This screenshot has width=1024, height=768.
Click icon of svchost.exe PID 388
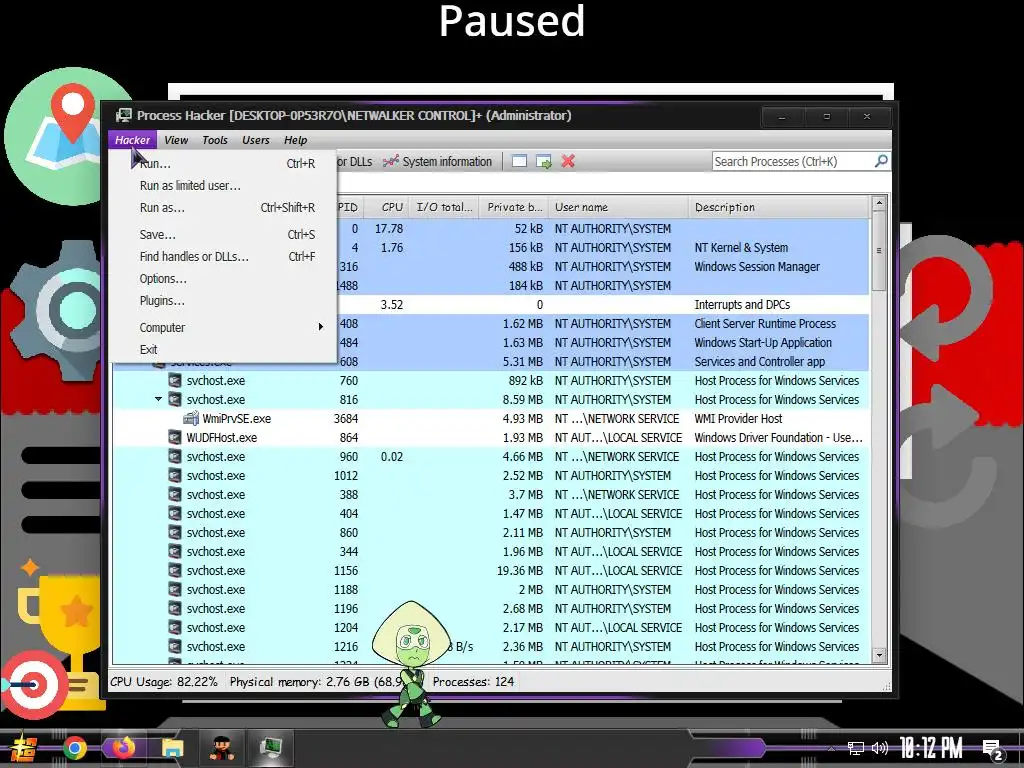[175, 494]
